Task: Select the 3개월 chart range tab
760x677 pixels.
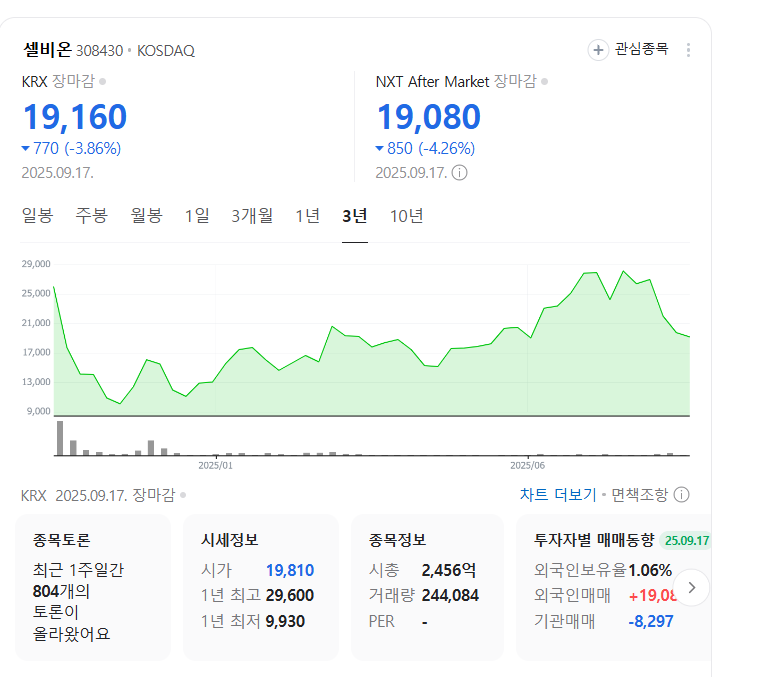Action: [252, 216]
